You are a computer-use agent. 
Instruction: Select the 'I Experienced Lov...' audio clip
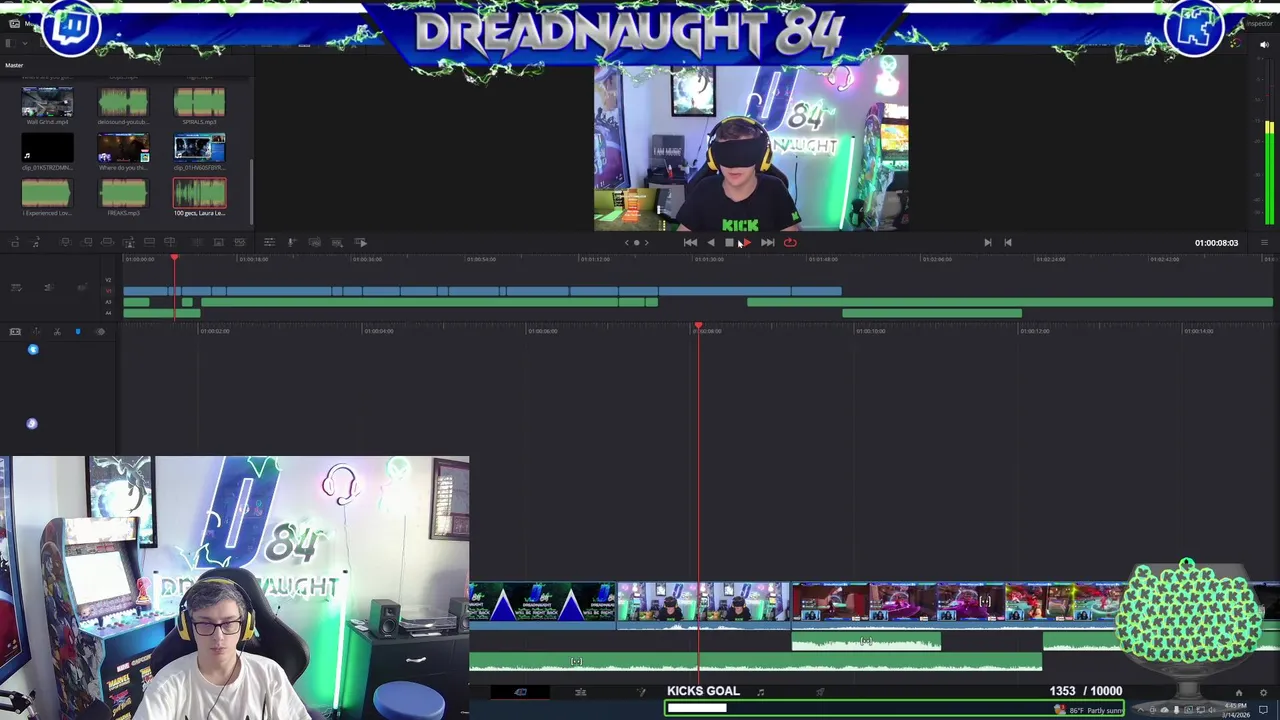pyautogui.click(x=47, y=193)
